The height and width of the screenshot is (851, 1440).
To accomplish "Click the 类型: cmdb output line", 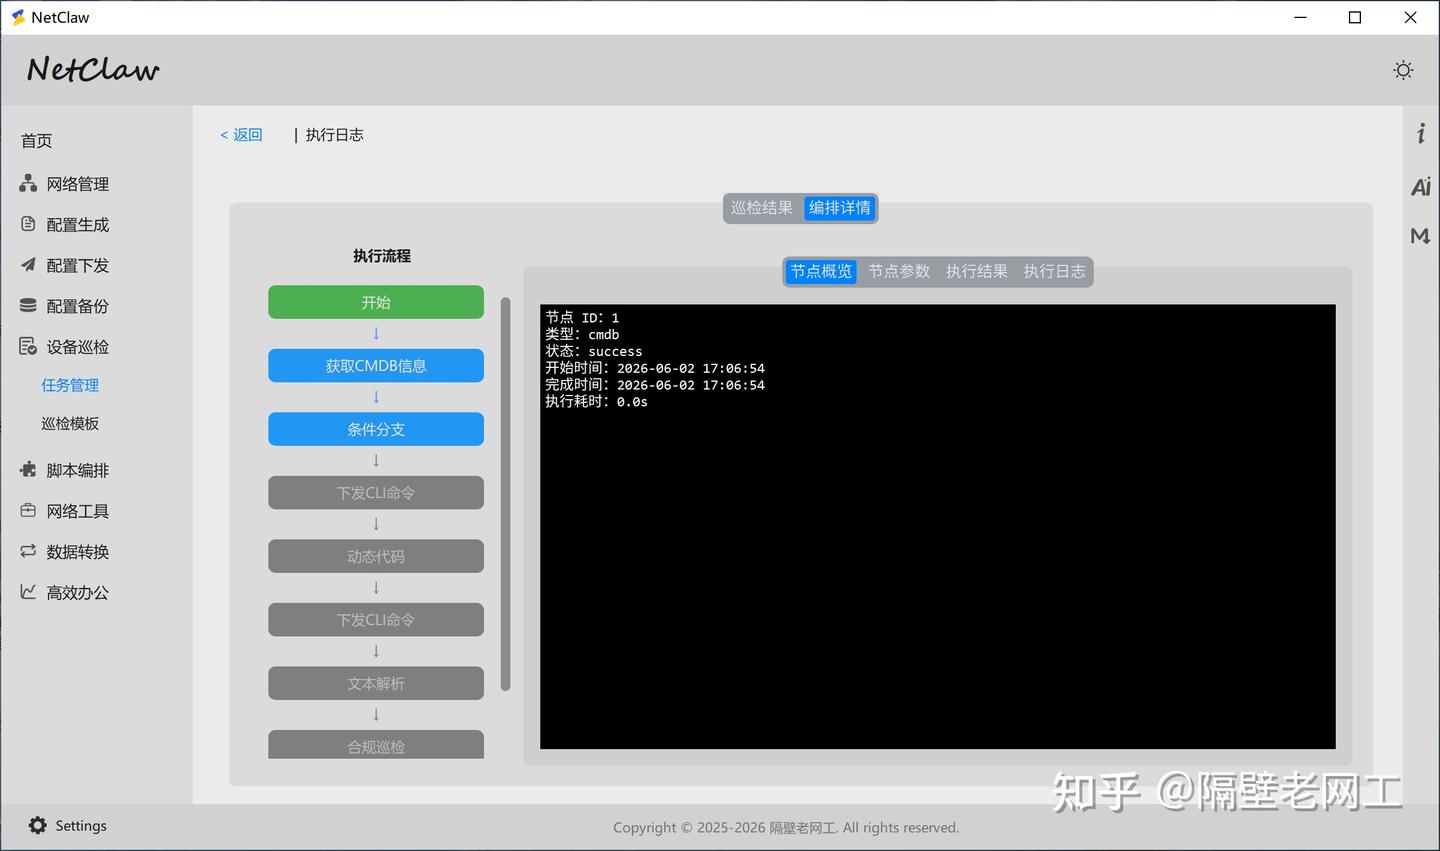I will [x=582, y=334].
